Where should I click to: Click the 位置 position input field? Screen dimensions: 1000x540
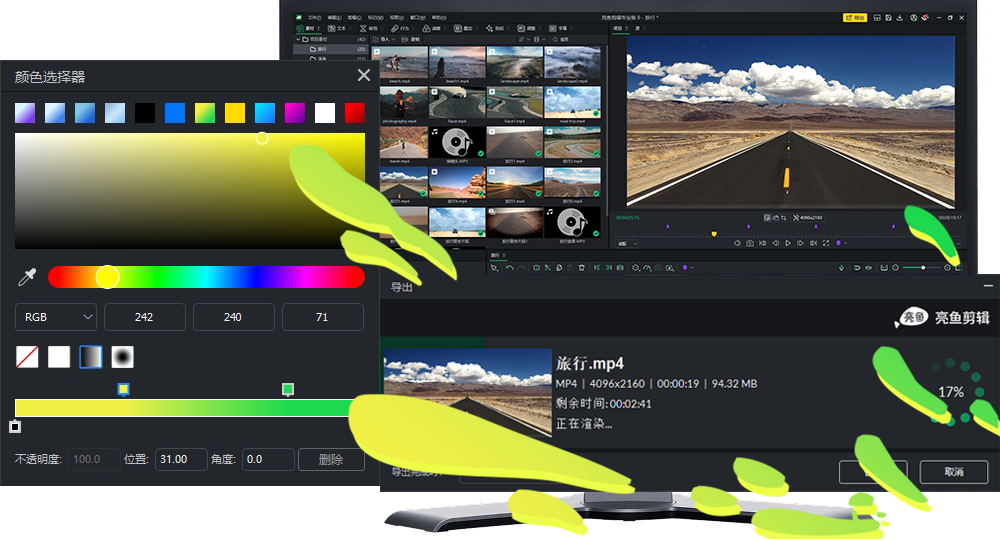[x=181, y=459]
